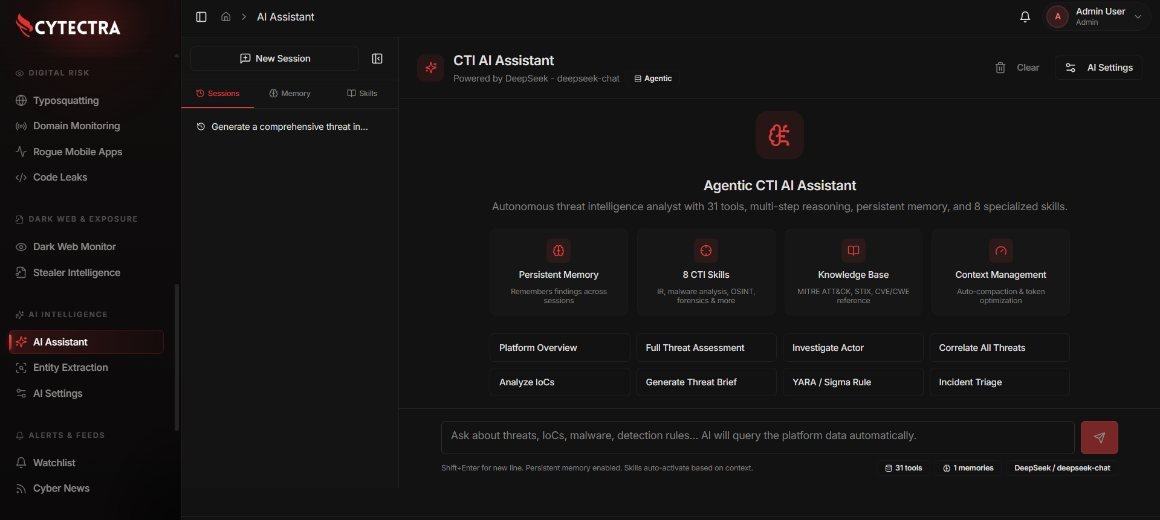Image resolution: width=1160 pixels, height=520 pixels.
Task: Open session 'Generate a comprehensive threat in...'
Action: (289, 126)
